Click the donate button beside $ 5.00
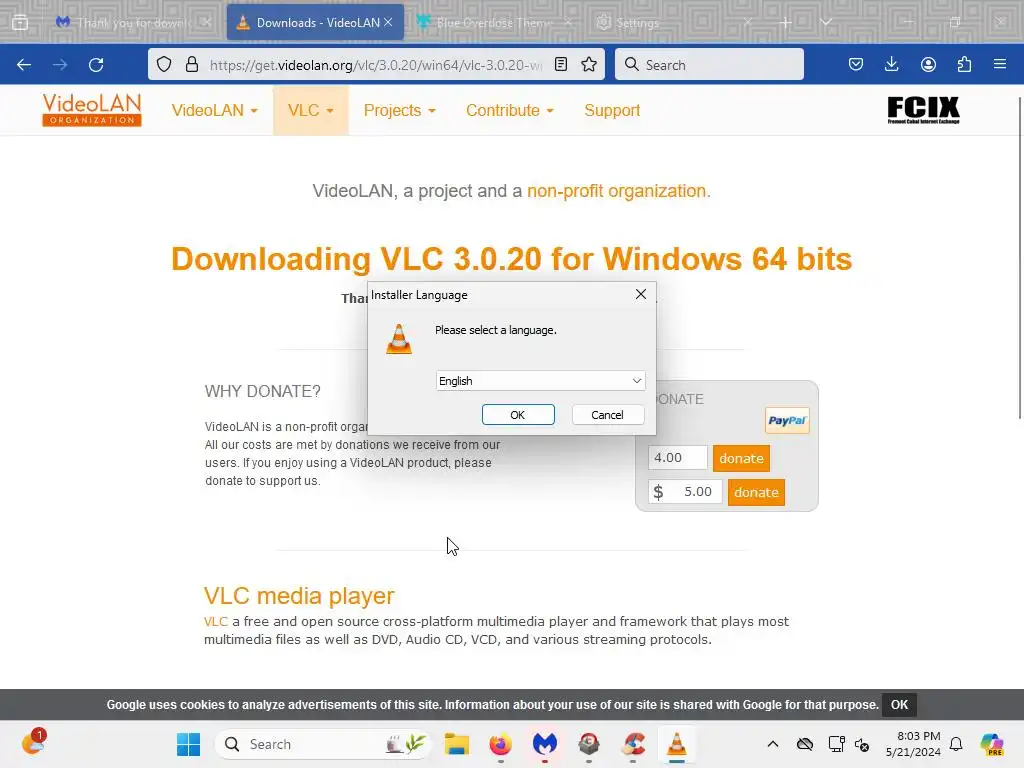The image size is (1024, 768). (x=756, y=492)
